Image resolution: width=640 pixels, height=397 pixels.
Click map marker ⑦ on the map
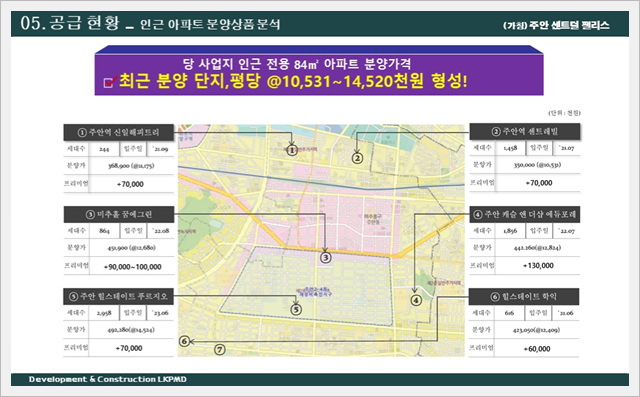[220, 349]
